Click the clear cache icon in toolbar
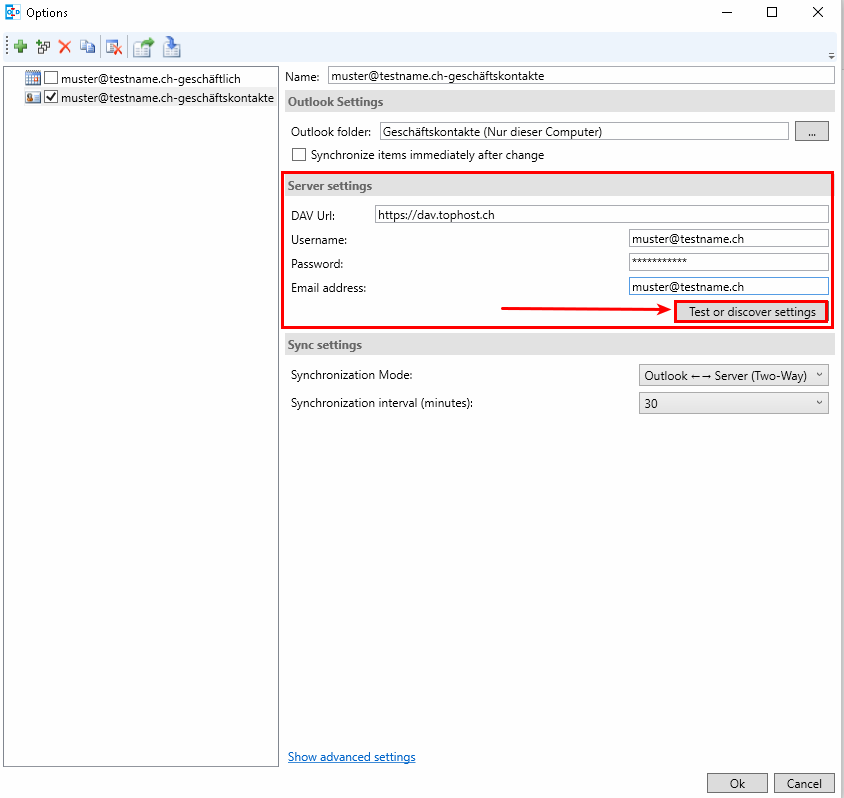Screen dimensions: 844x798 pos(114,46)
